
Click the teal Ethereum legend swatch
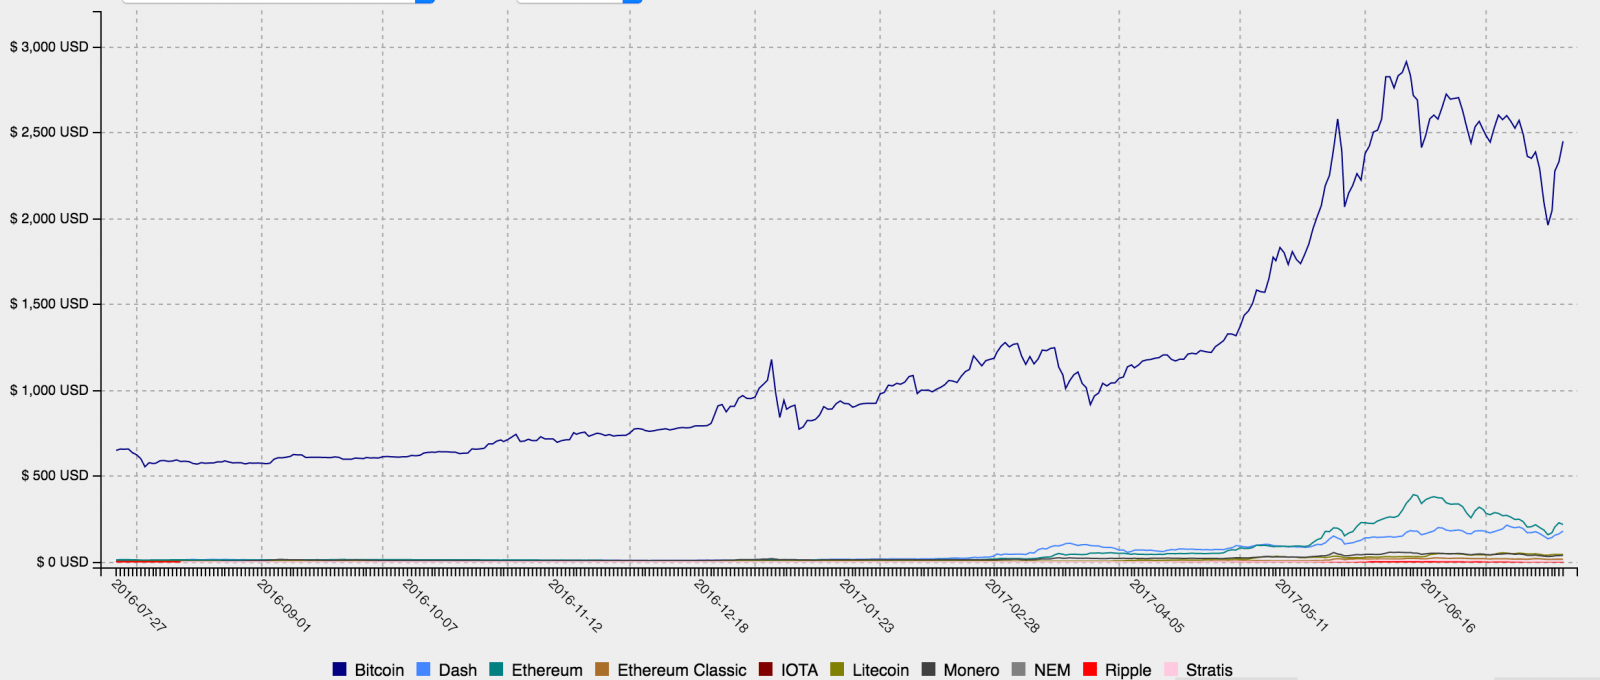coord(496,669)
